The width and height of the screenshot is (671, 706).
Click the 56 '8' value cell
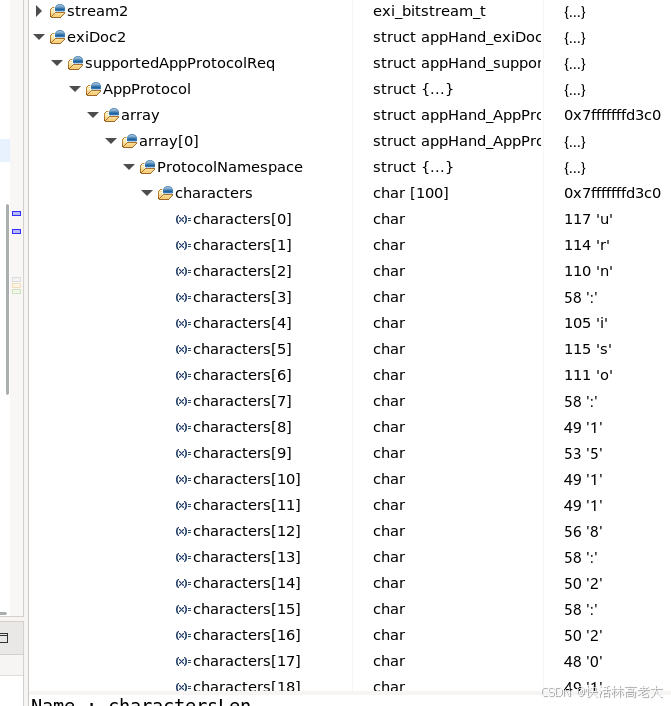[583, 531]
